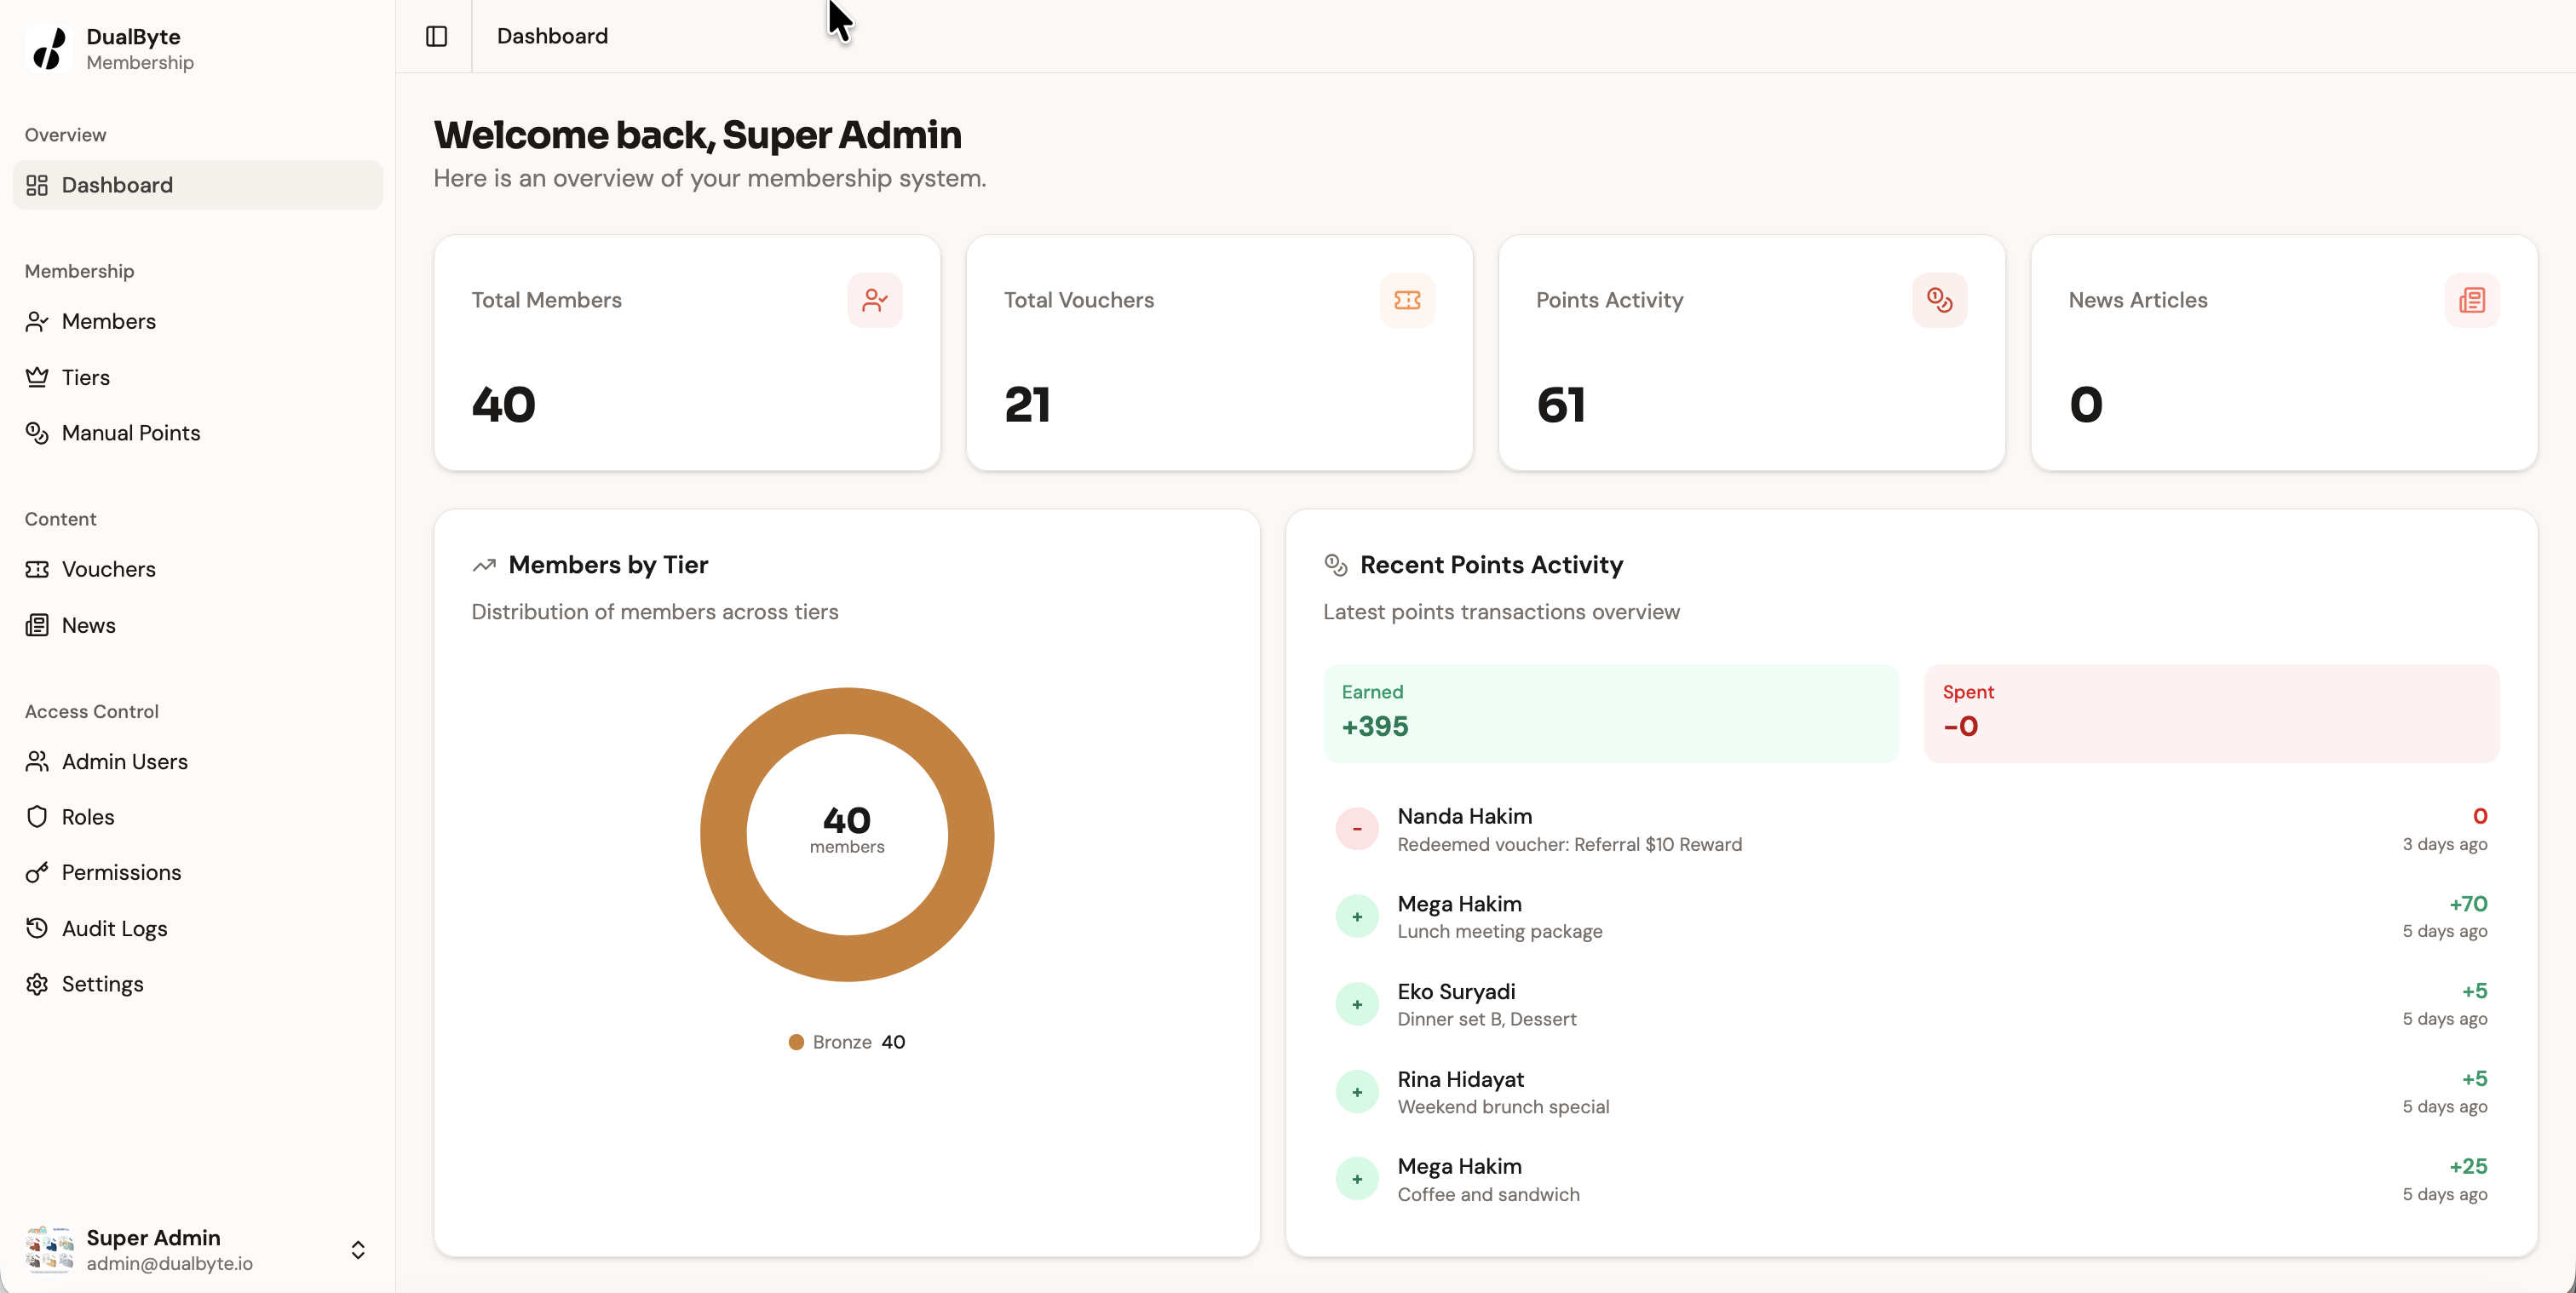Viewport: 2576px width, 1293px height.
Task: Select Admin Users under Access Control
Action: (x=125, y=761)
